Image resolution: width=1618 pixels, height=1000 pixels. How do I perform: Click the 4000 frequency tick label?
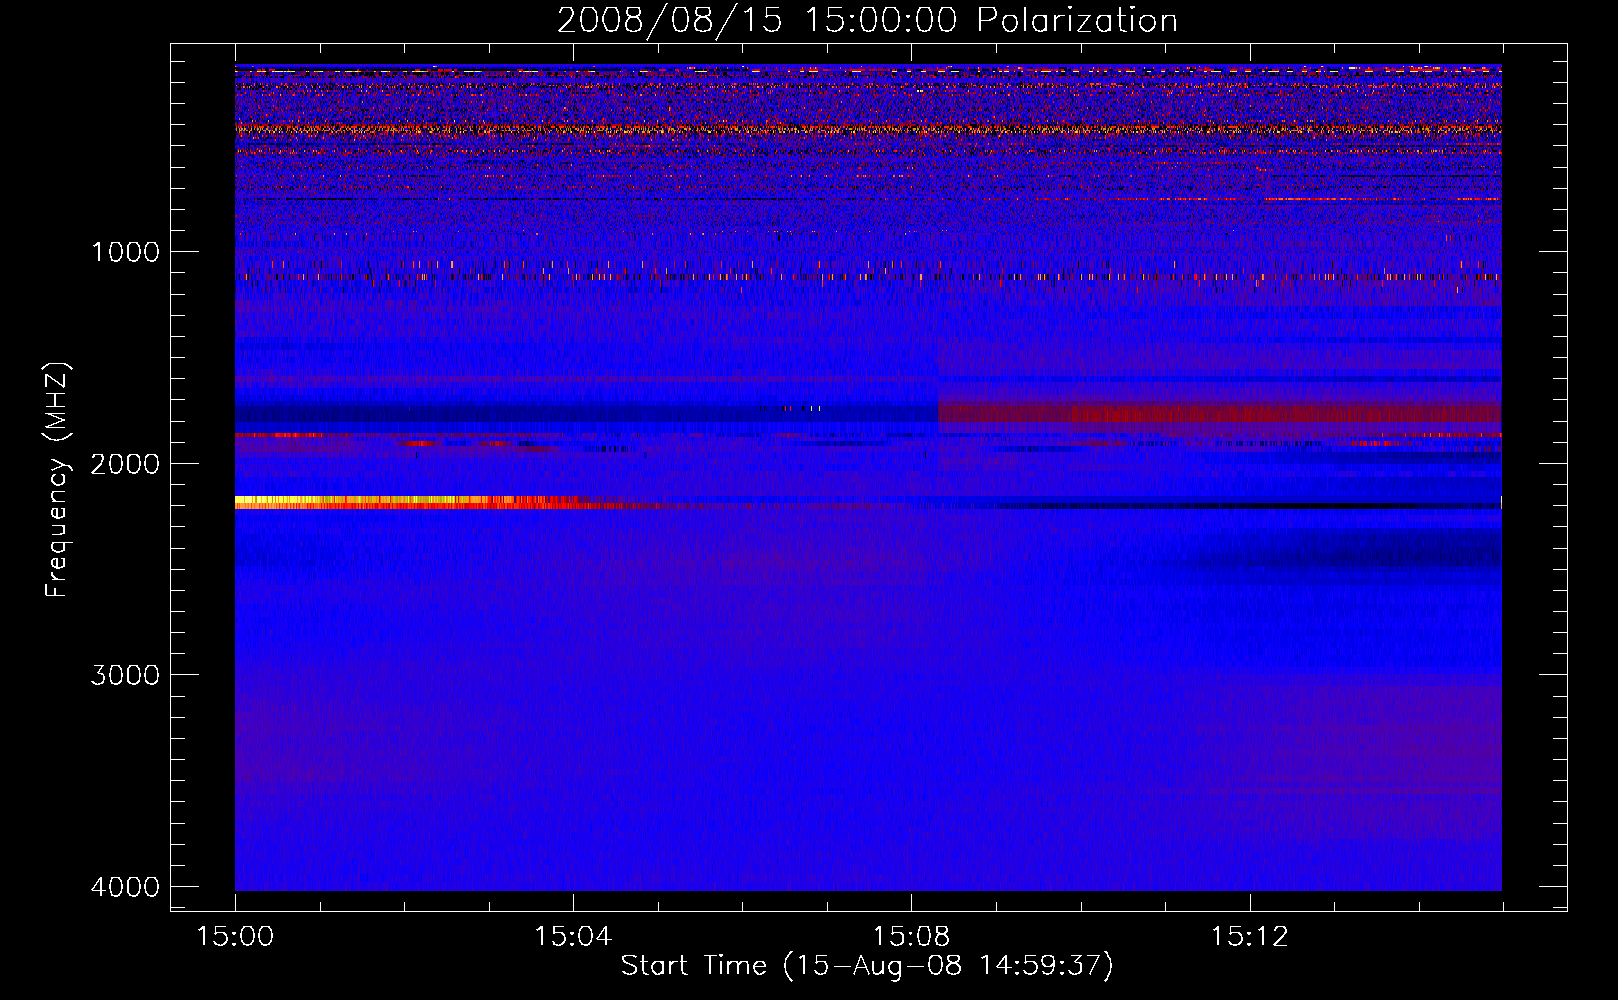pos(125,887)
